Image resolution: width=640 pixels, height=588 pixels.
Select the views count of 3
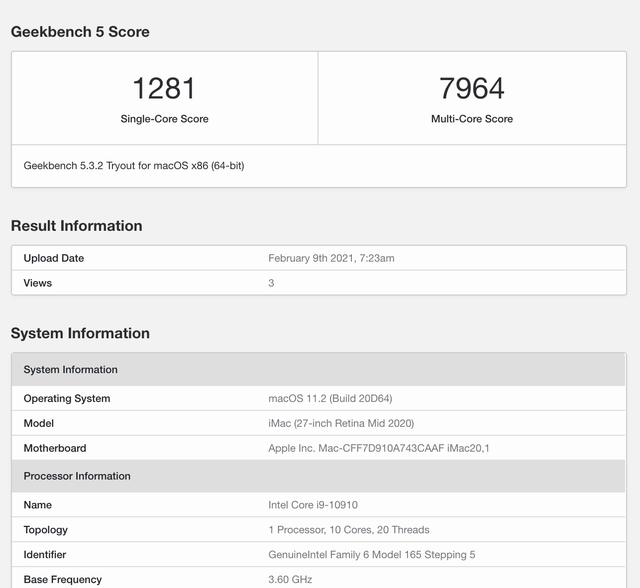pyautogui.click(x=271, y=283)
